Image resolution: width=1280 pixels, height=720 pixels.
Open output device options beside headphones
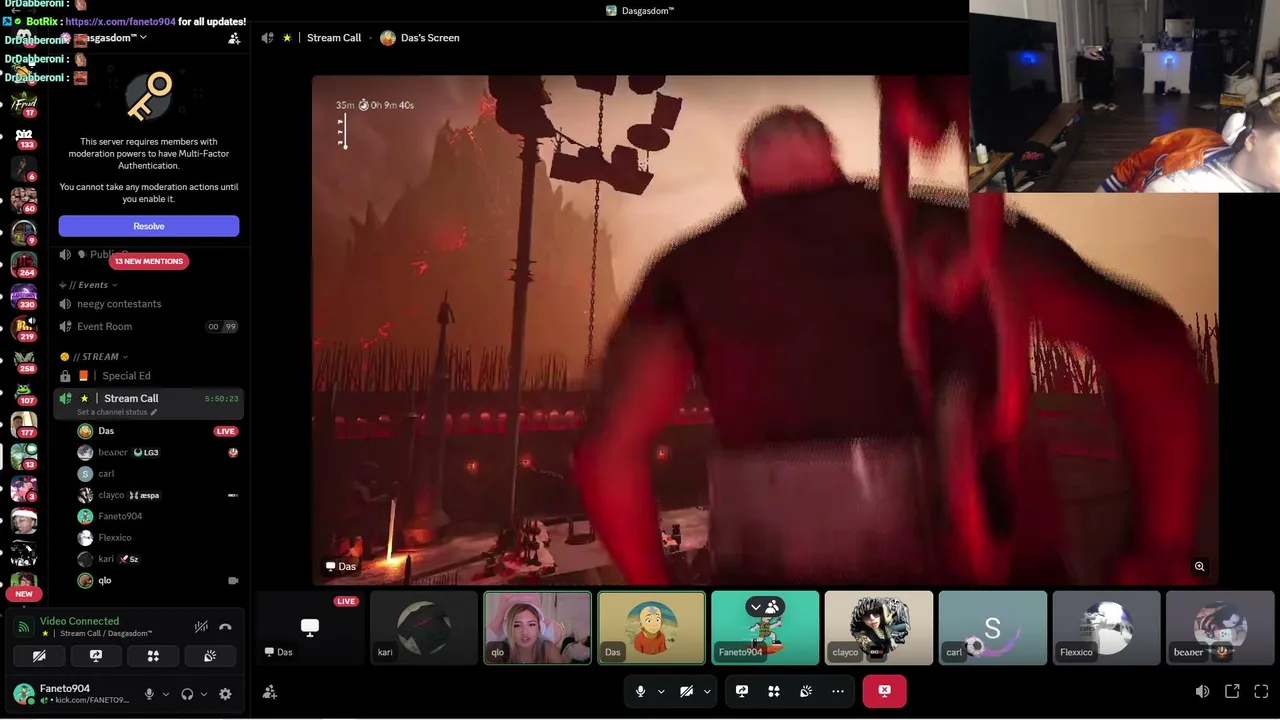[x=204, y=694]
